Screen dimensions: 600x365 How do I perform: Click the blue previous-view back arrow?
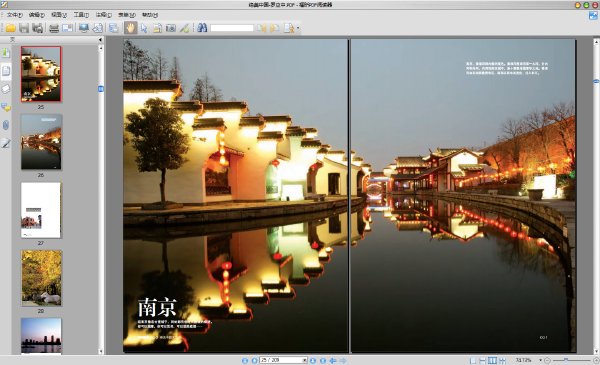coord(333,360)
